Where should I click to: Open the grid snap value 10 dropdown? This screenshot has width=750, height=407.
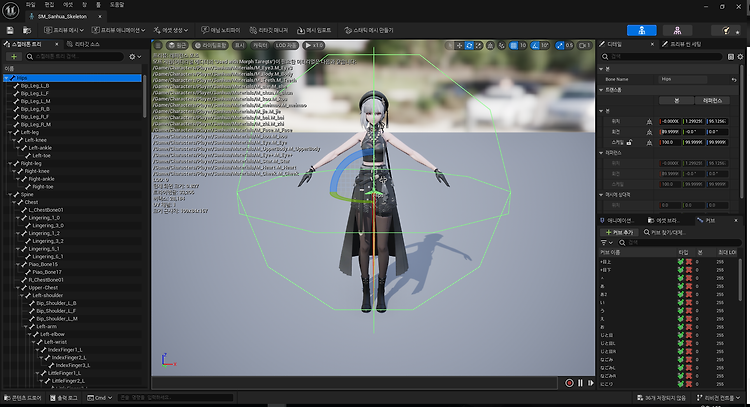point(523,45)
